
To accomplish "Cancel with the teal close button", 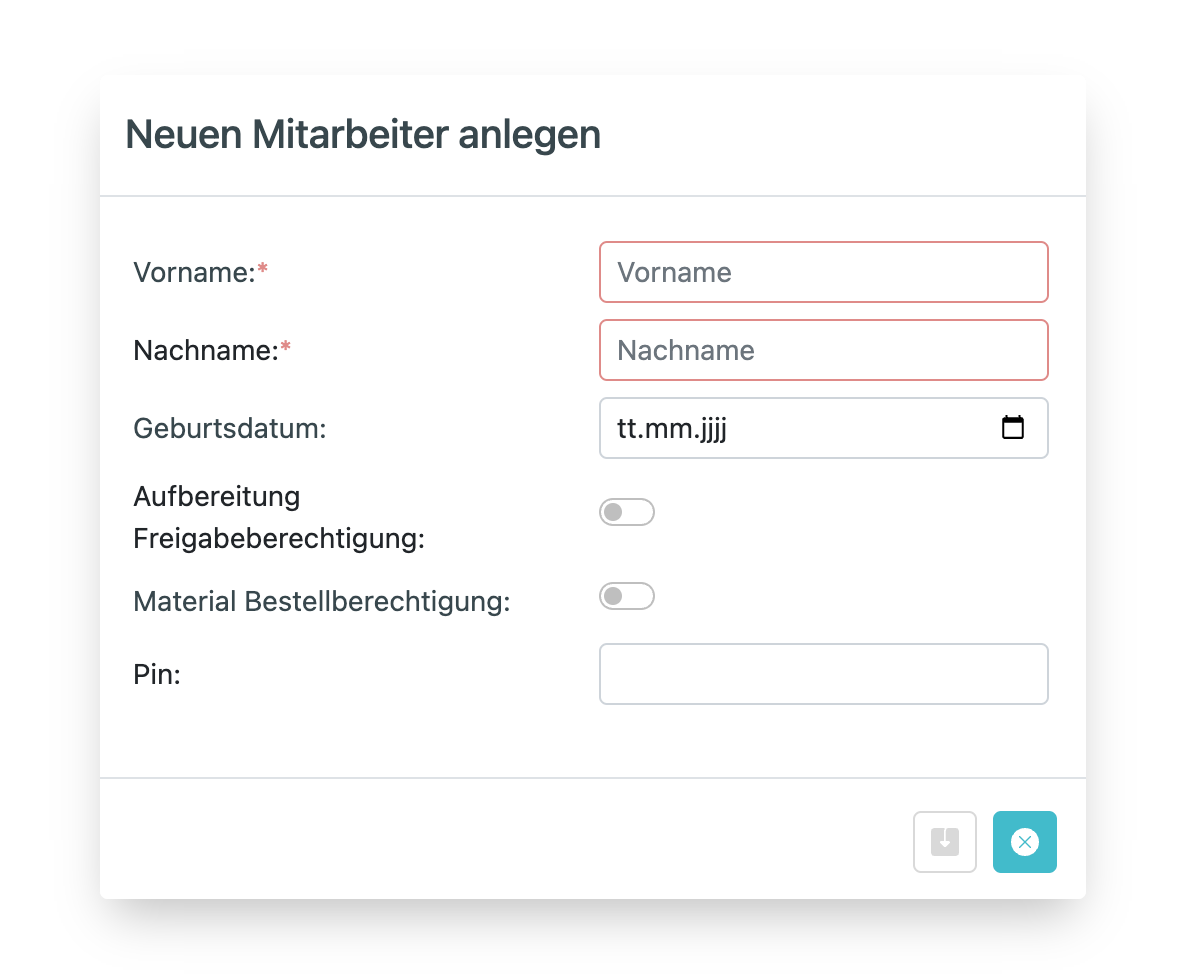I will click(x=1025, y=842).
